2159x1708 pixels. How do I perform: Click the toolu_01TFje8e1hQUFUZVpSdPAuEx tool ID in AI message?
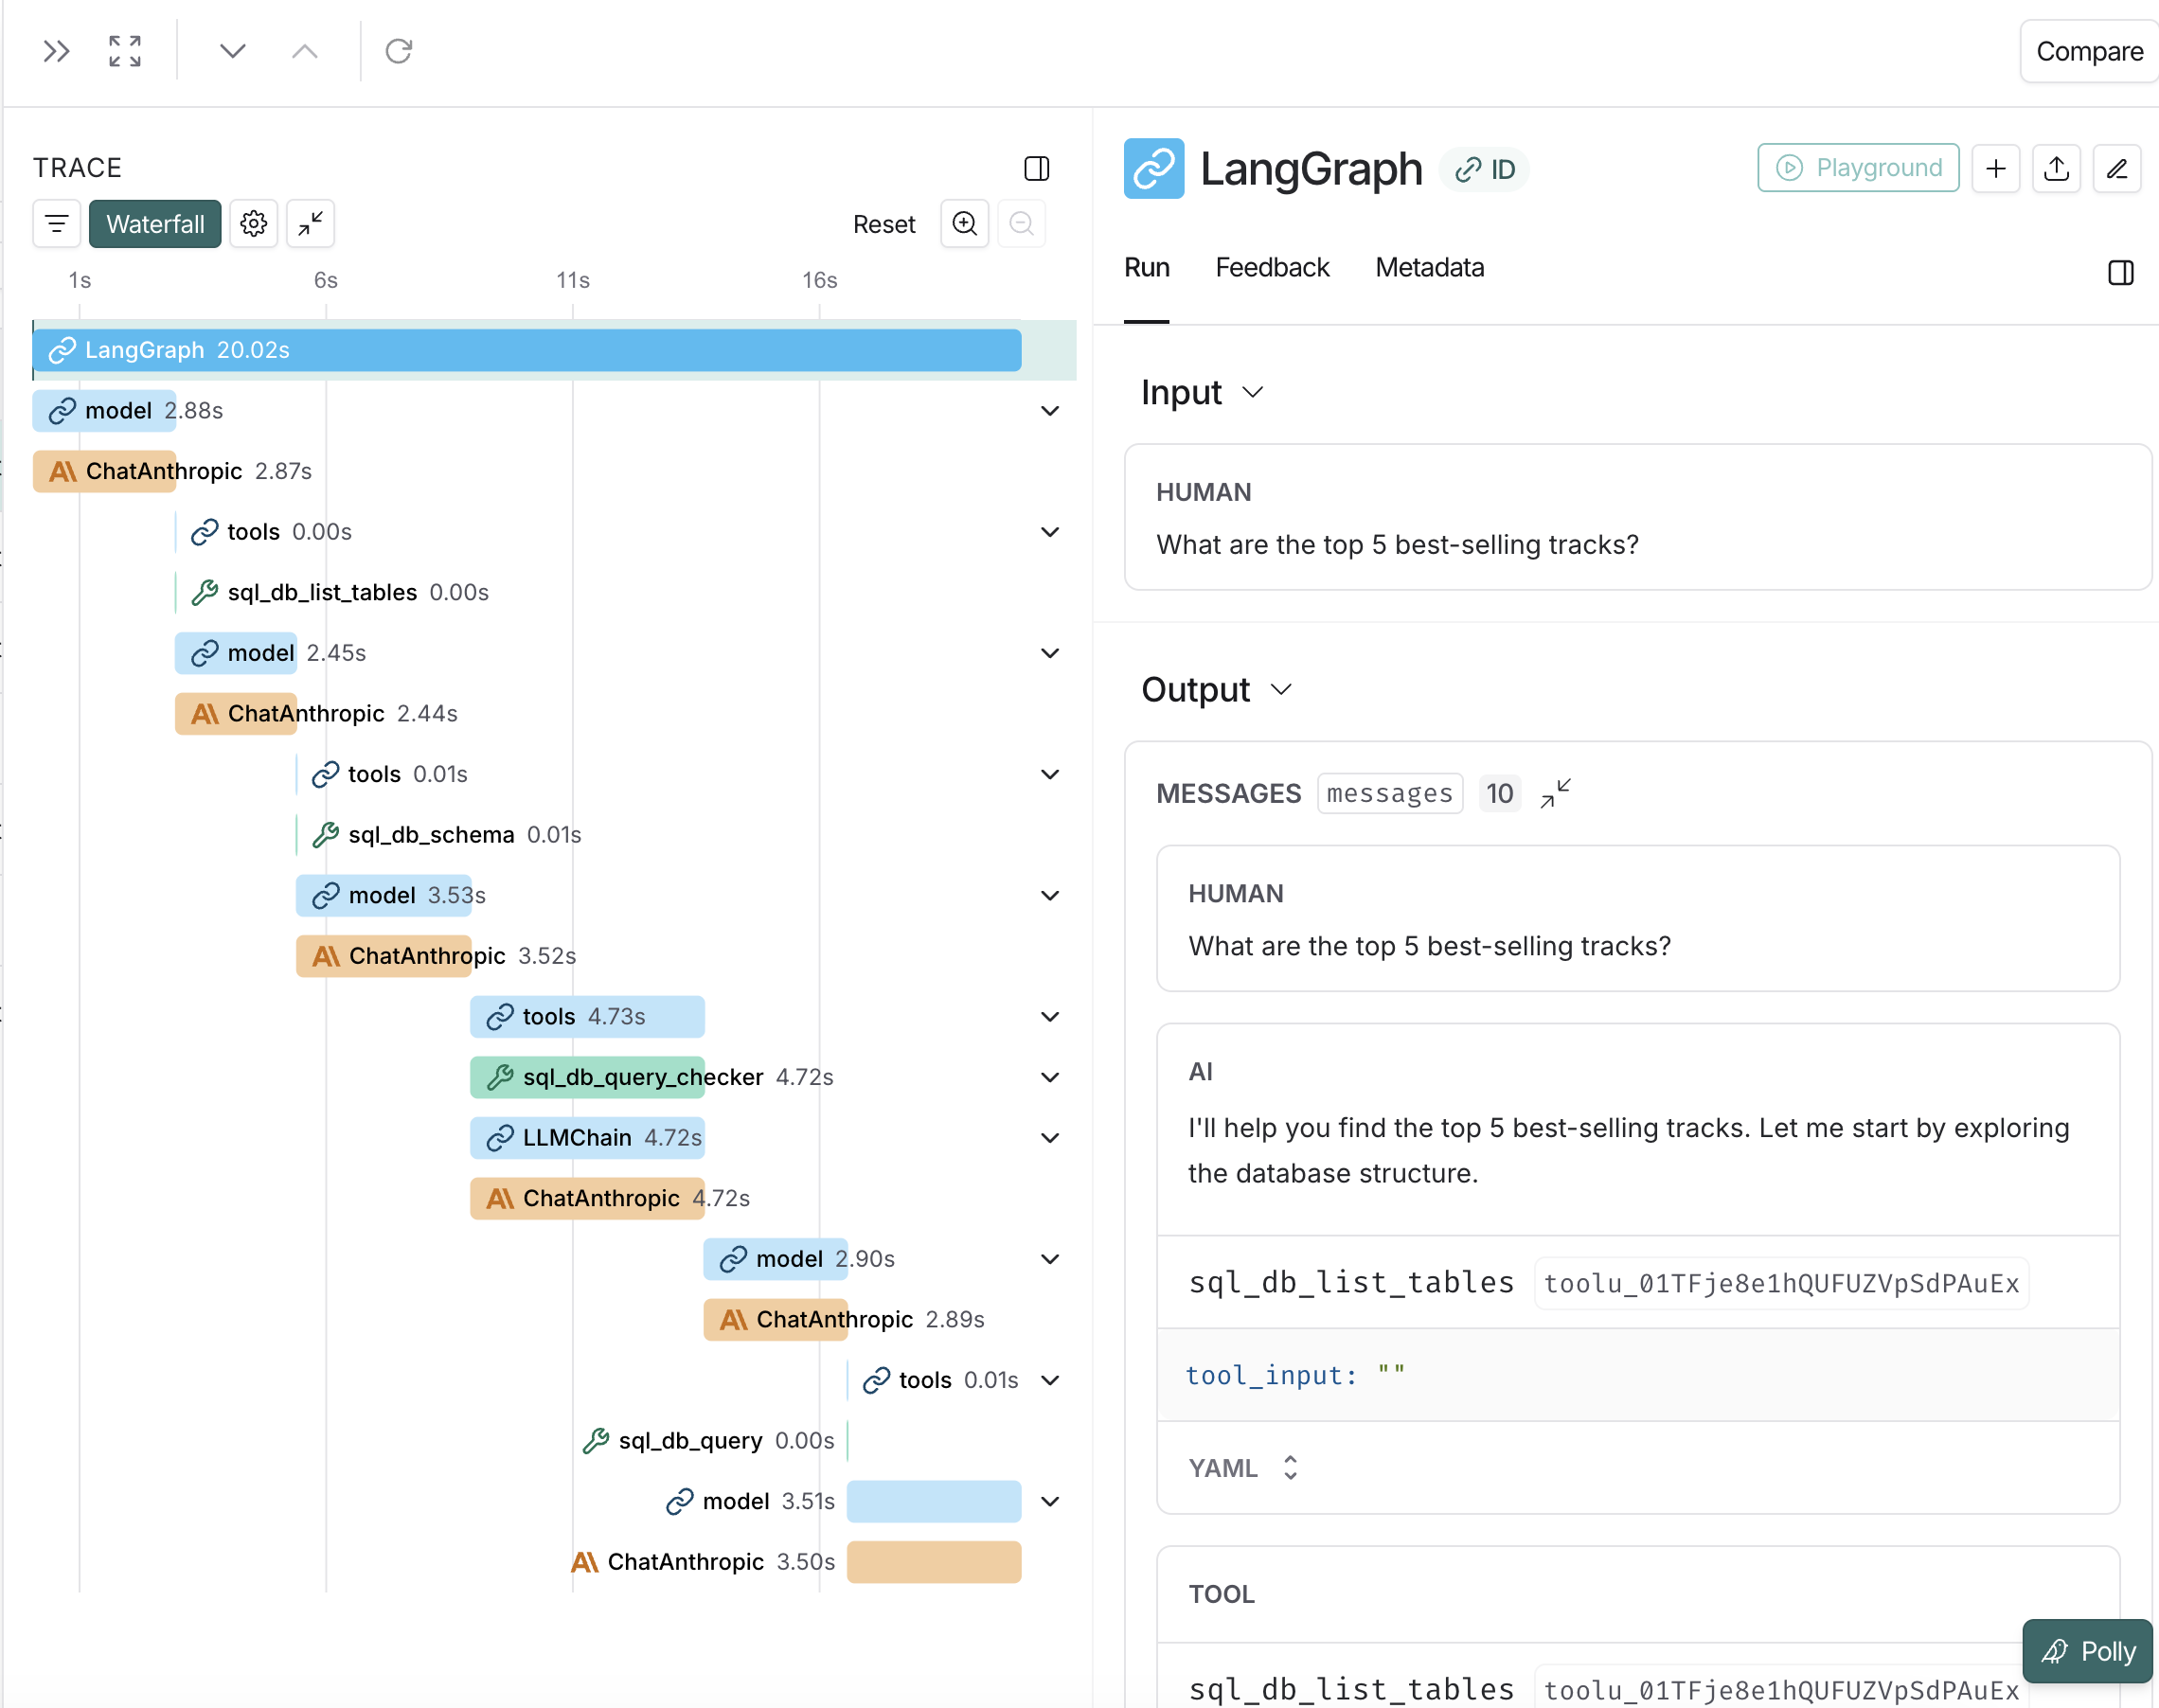pyautogui.click(x=1781, y=1283)
